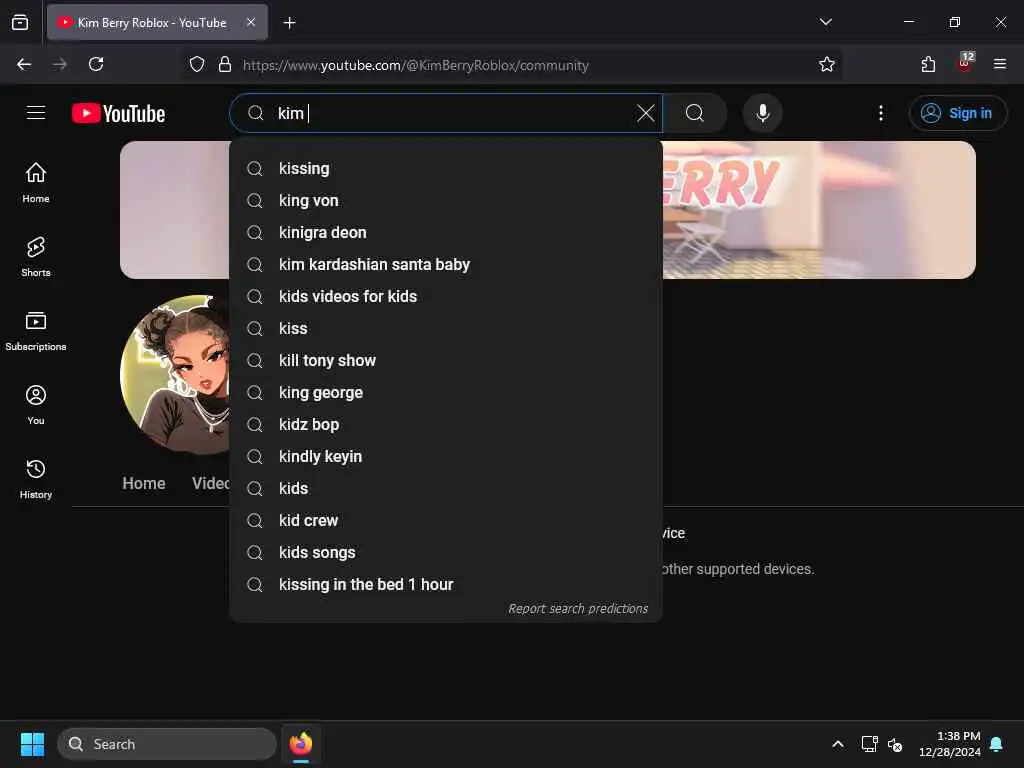Image resolution: width=1024 pixels, height=768 pixels.
Task: Open YouTube settings three-dot menu
Action: point(880,113)
